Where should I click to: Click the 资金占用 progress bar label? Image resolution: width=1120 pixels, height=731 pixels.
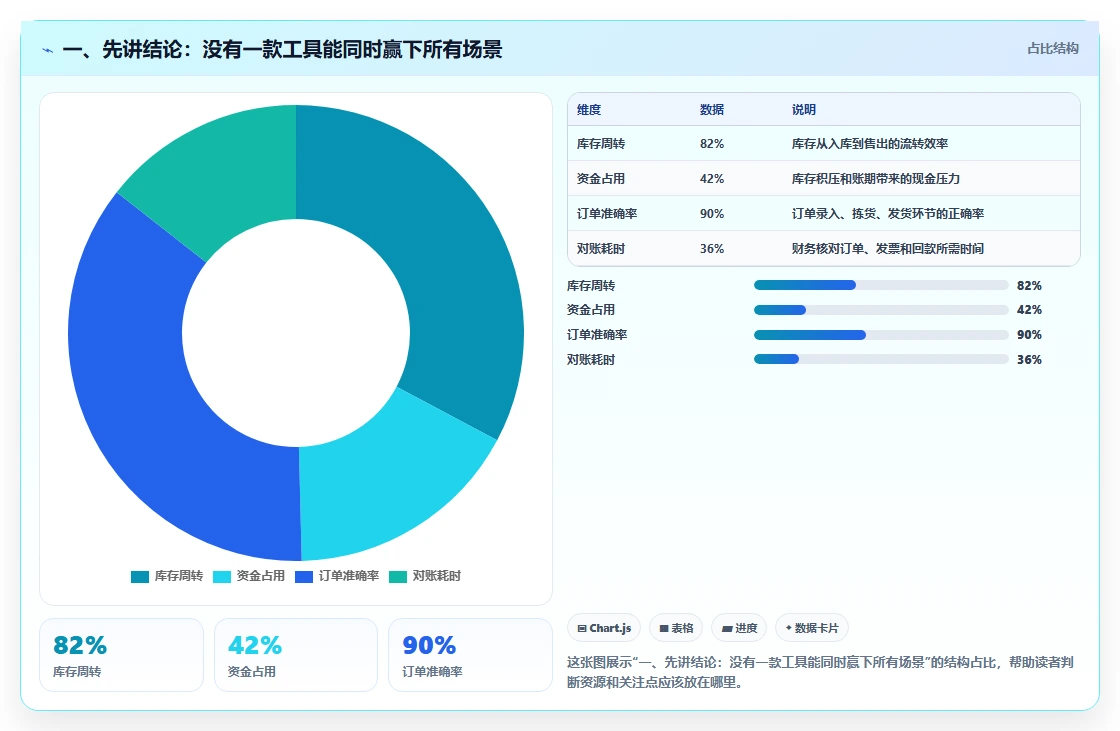point(591,310)
